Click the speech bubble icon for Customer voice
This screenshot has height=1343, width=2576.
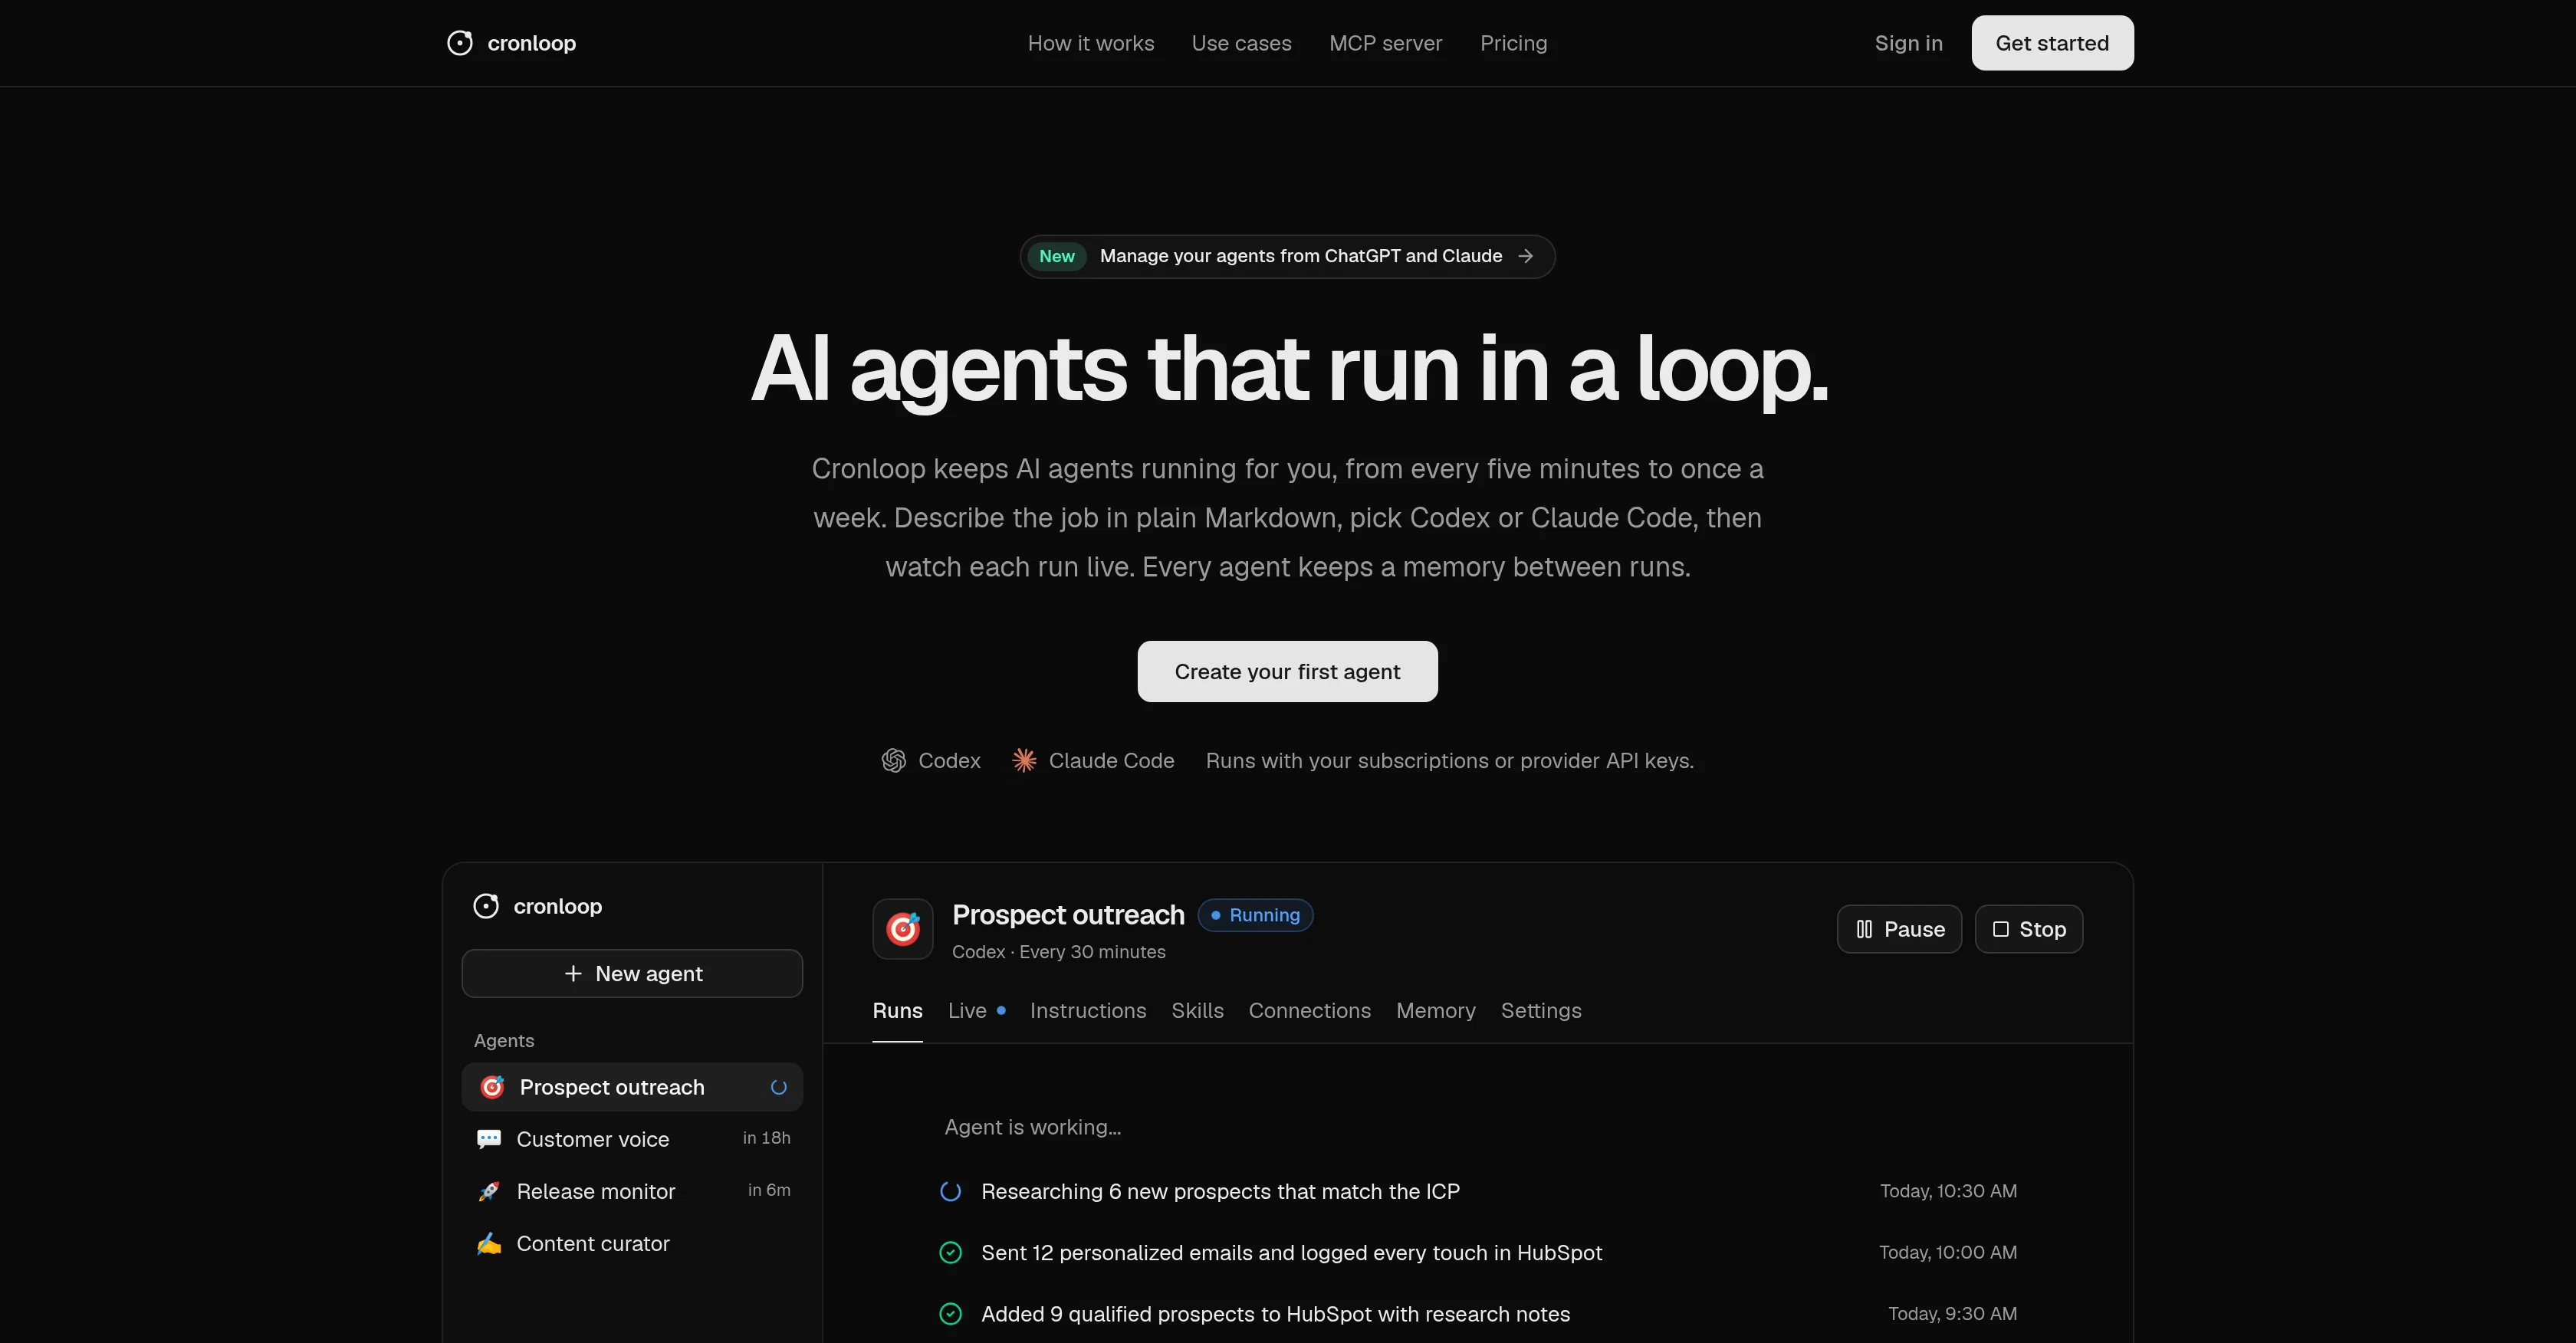pyautogui.click(x=489, y=1139)
